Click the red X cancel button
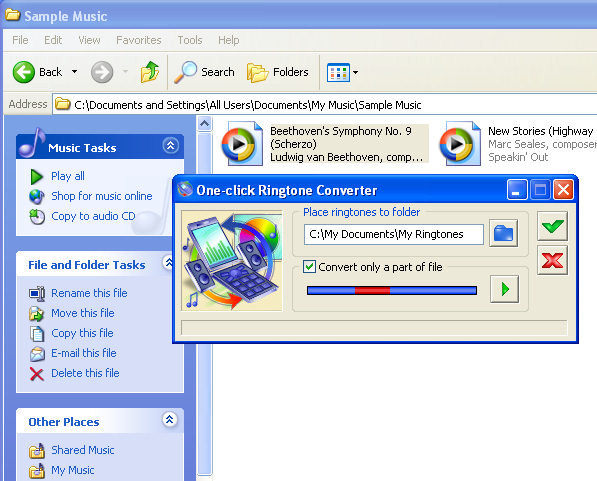 [552, 260]
